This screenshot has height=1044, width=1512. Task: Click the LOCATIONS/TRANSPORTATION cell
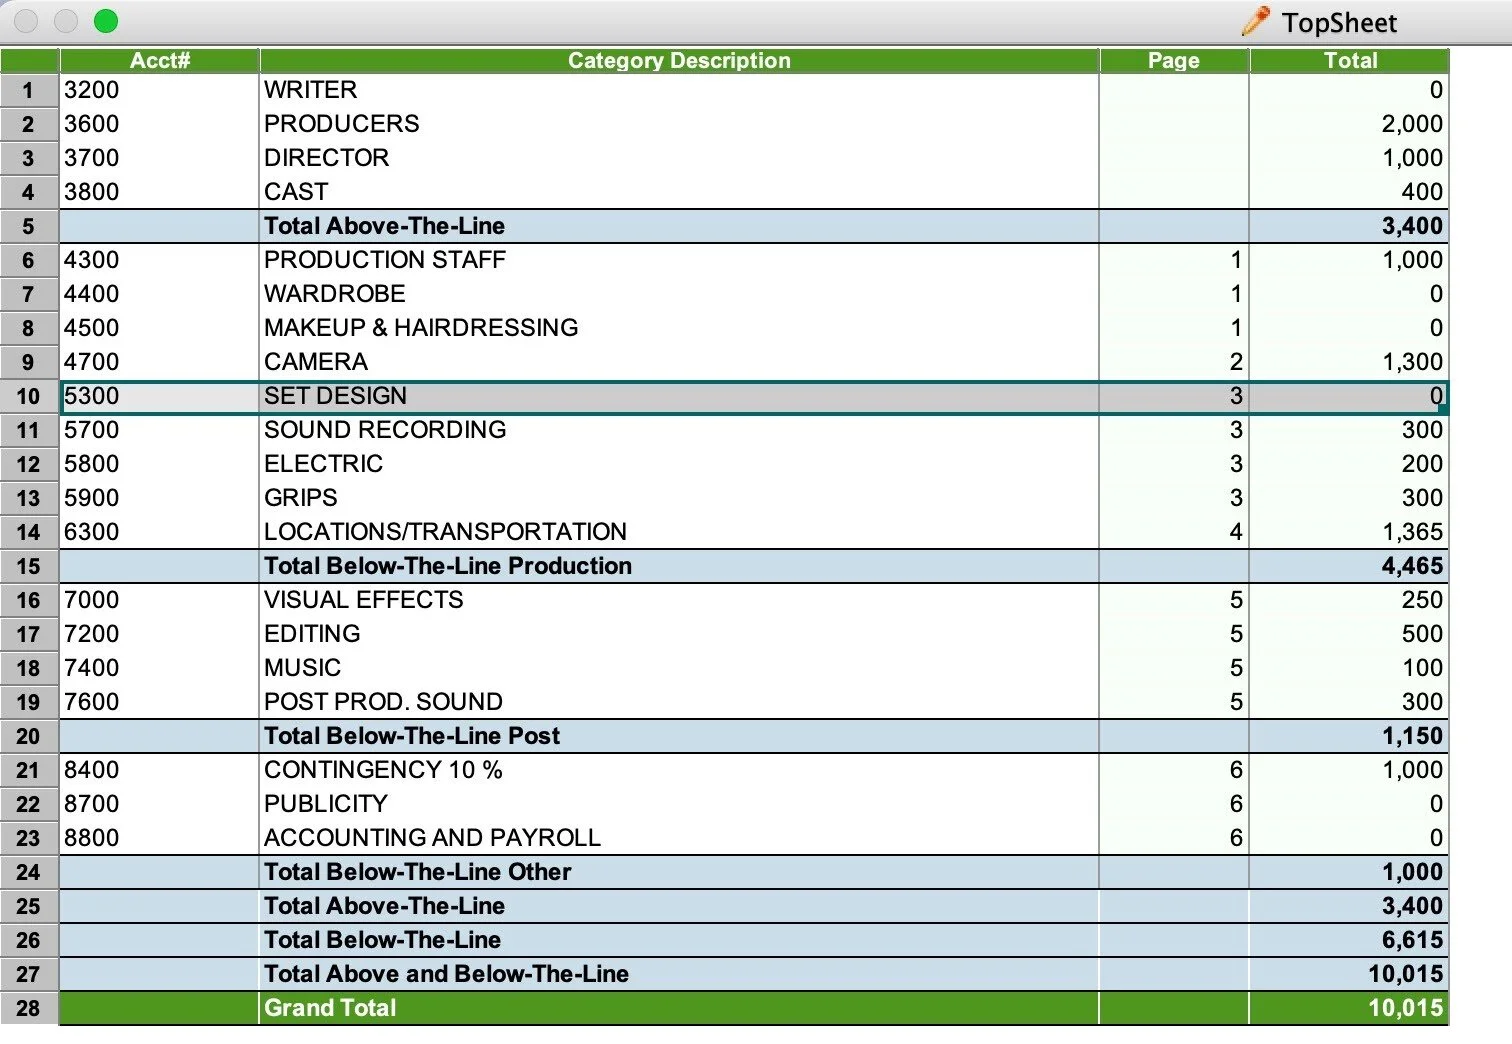pos(679,532)
